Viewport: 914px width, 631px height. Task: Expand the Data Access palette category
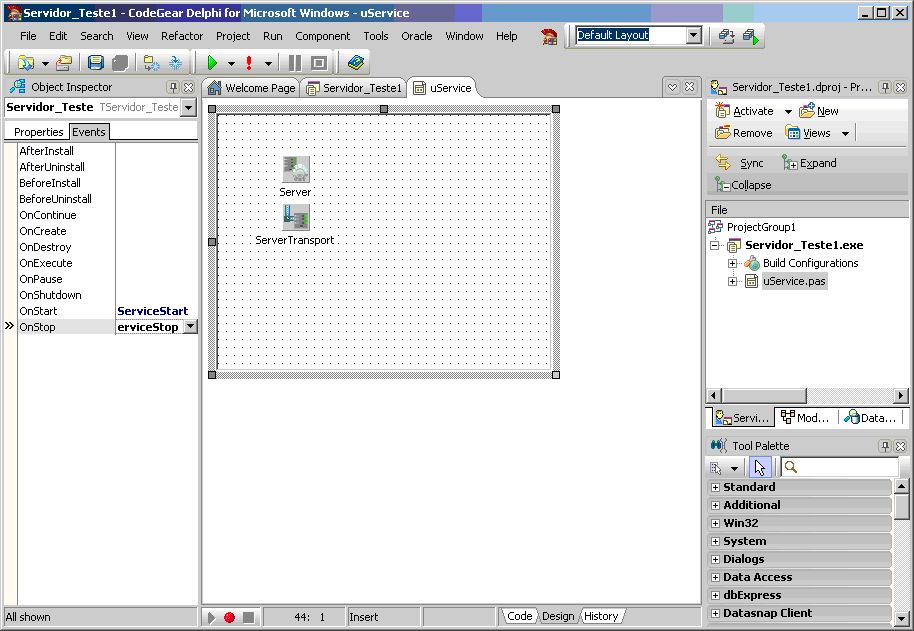715,577
